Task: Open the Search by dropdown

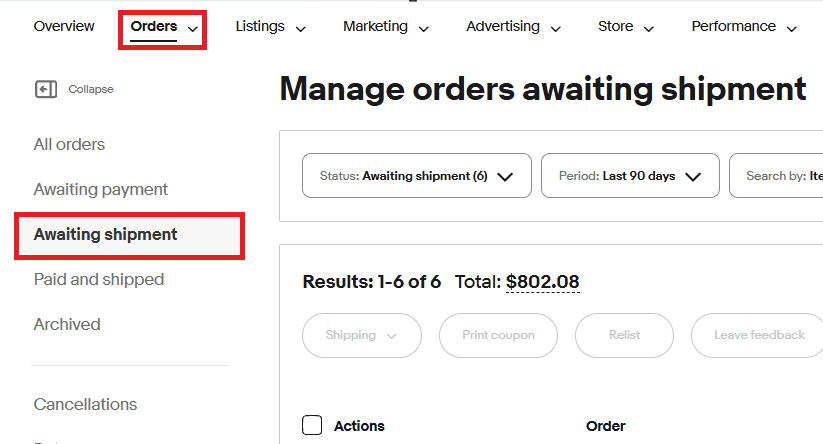Action: 776,176
